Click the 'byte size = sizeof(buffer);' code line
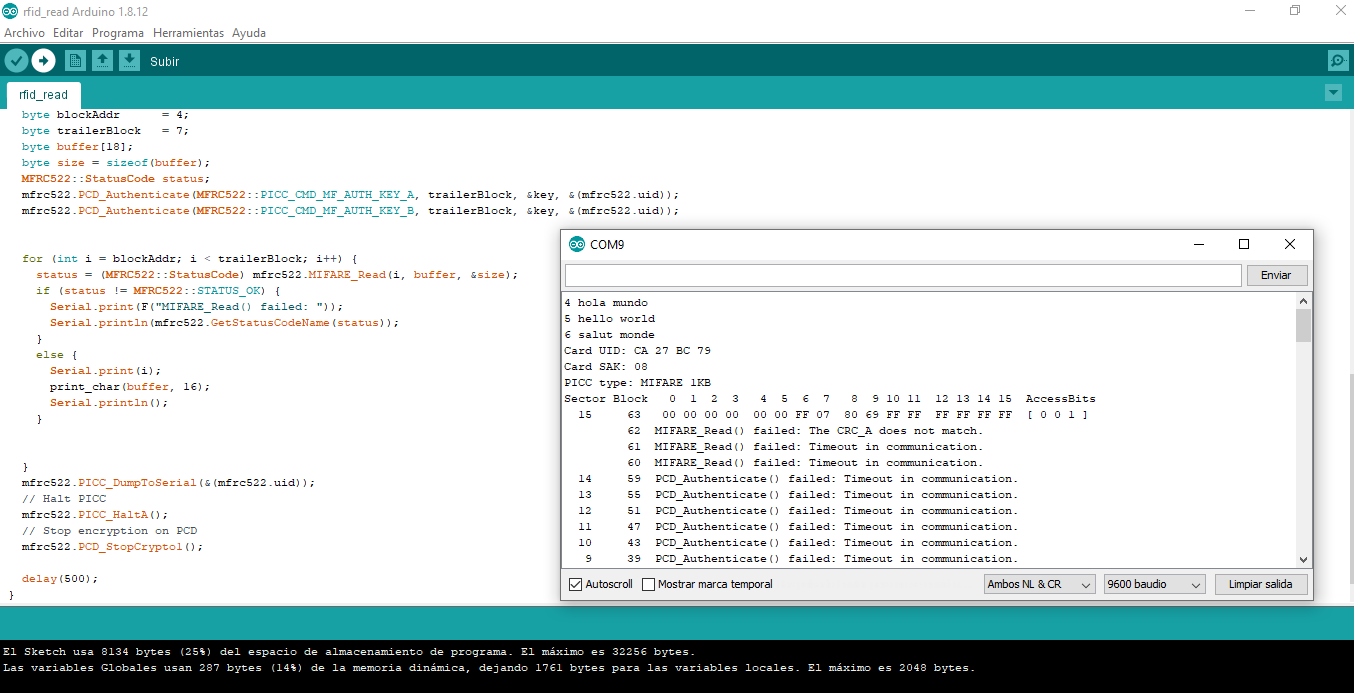 [x=116, y=163]
